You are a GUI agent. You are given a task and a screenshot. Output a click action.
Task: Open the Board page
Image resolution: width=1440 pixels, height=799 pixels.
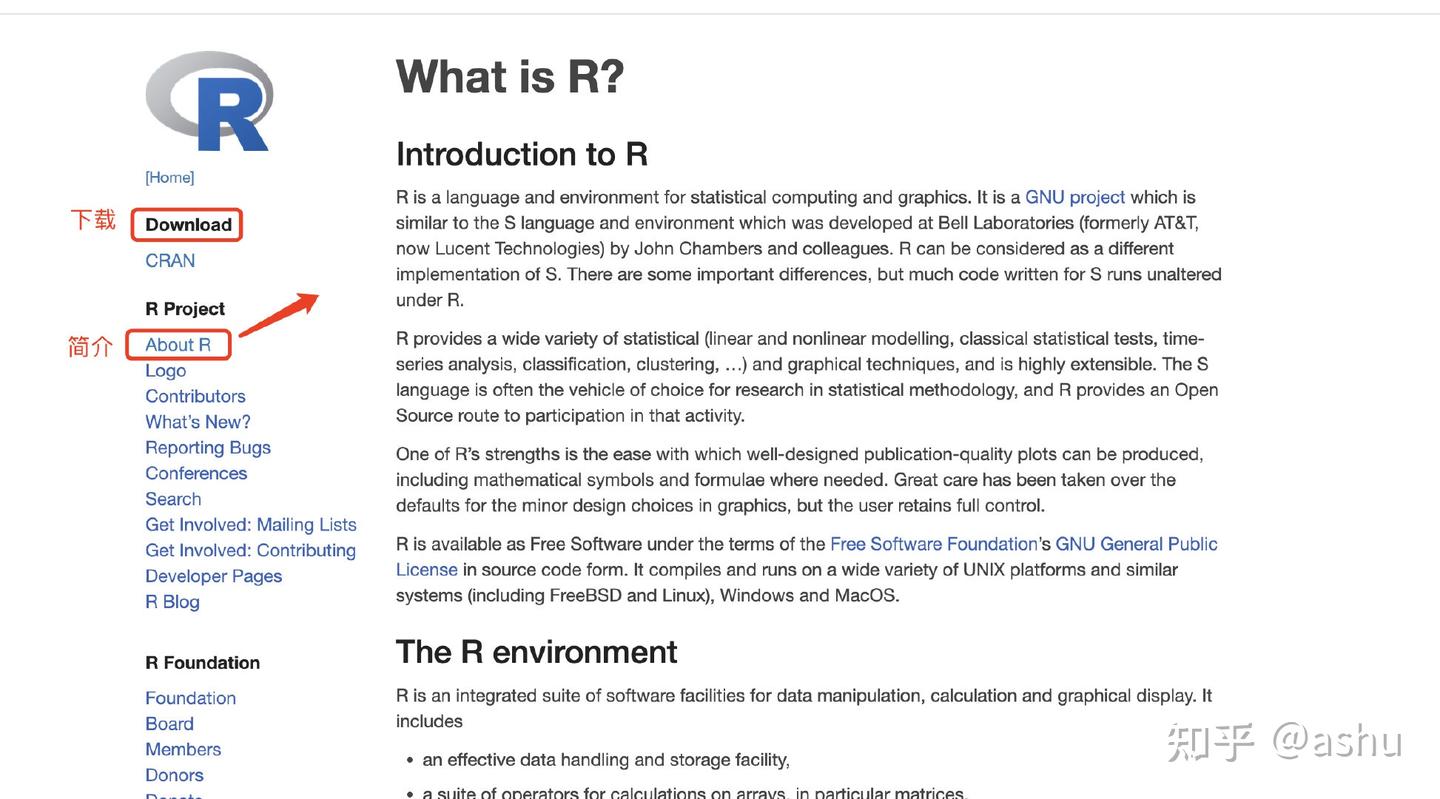[169, 723]
